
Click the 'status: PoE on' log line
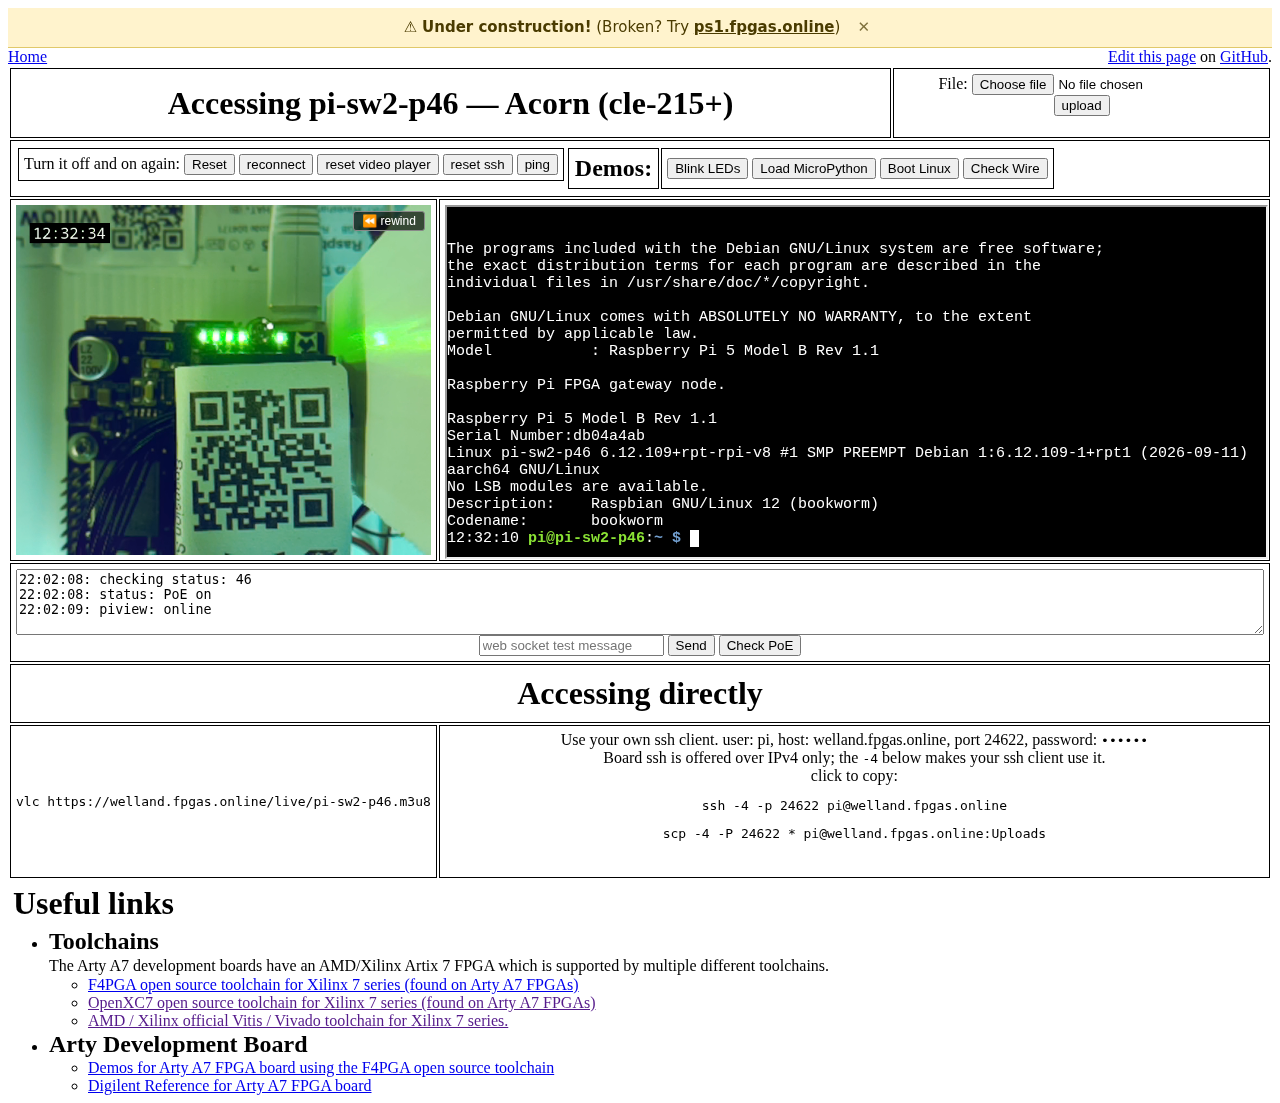click(x=115, y=594)
